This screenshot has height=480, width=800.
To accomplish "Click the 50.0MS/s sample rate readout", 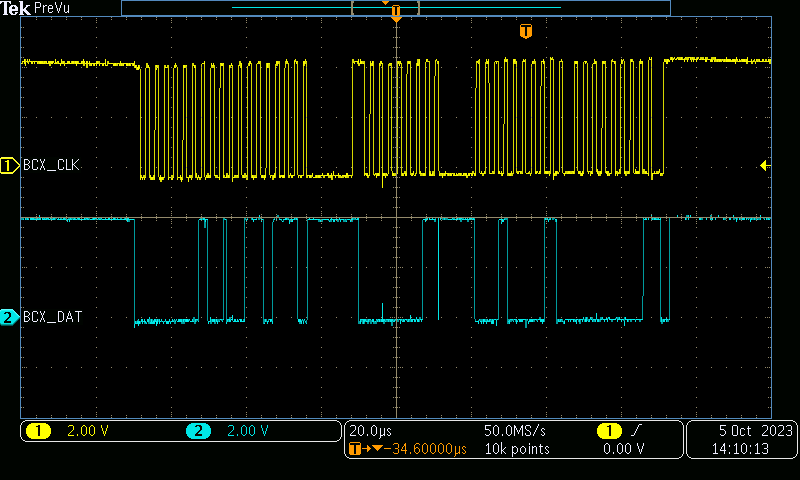I will point(515,431).
